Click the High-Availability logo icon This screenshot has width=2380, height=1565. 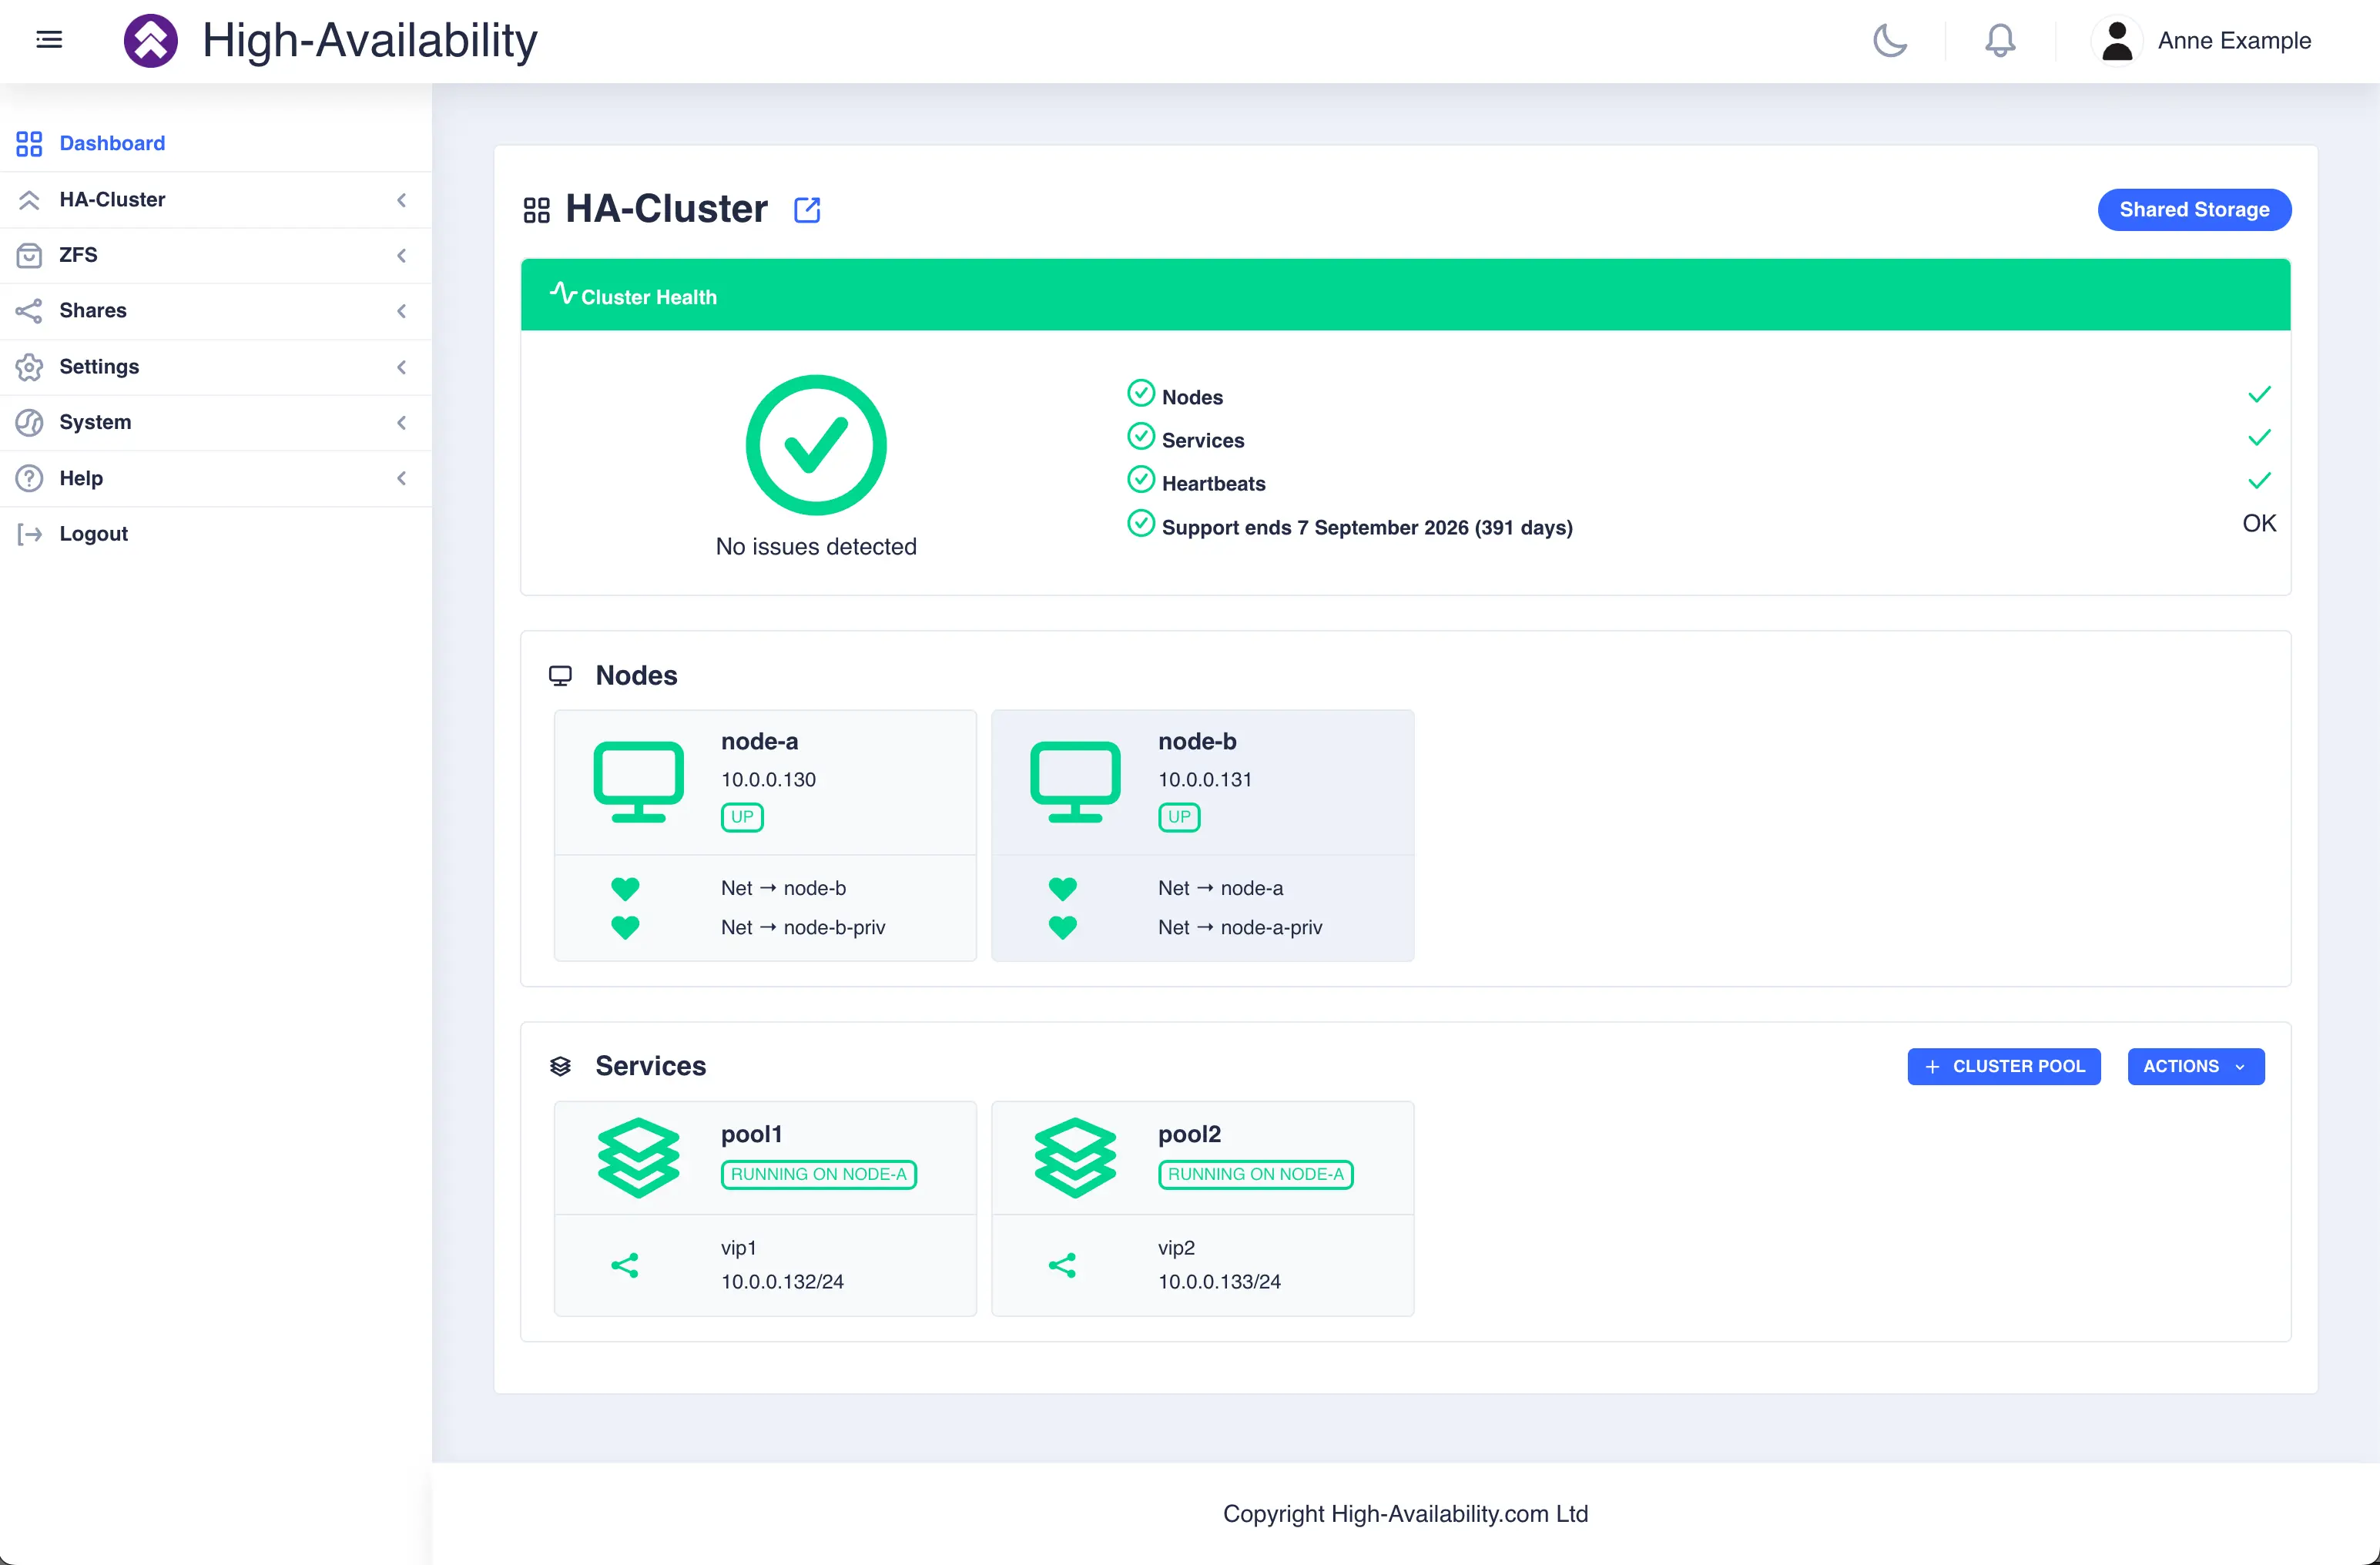151,40
